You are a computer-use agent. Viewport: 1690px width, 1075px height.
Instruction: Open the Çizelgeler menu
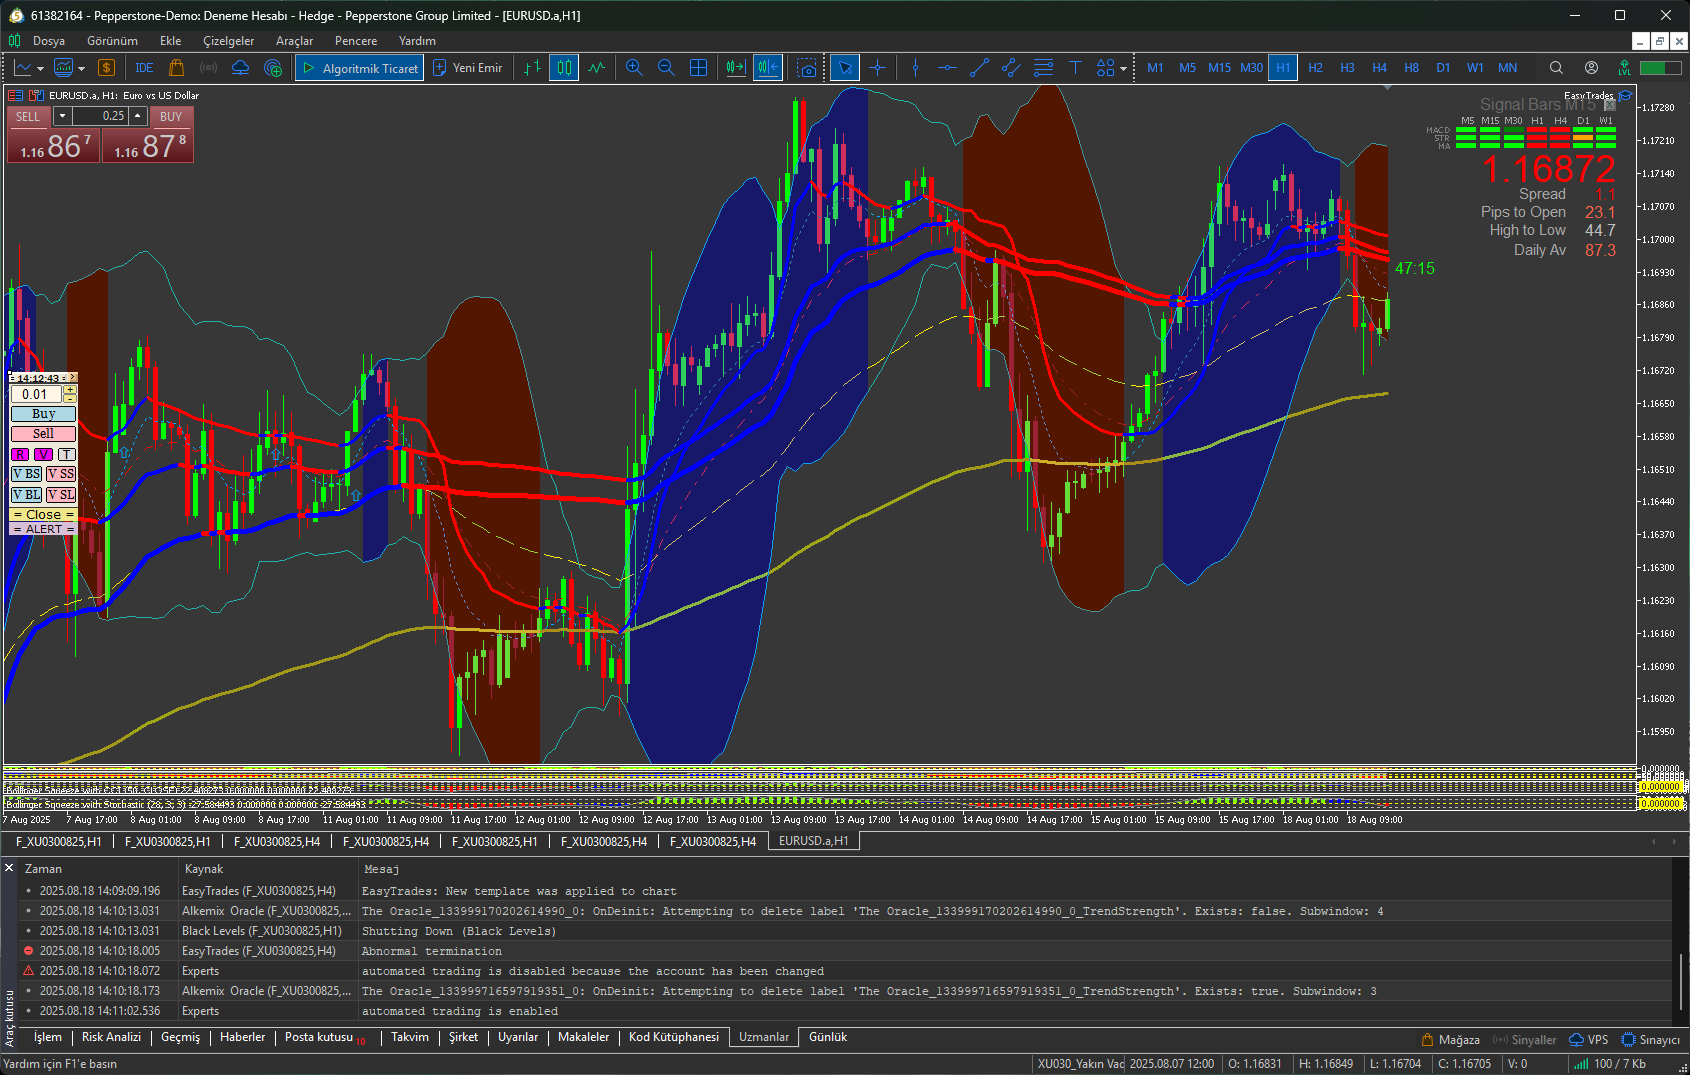point(229,41)
